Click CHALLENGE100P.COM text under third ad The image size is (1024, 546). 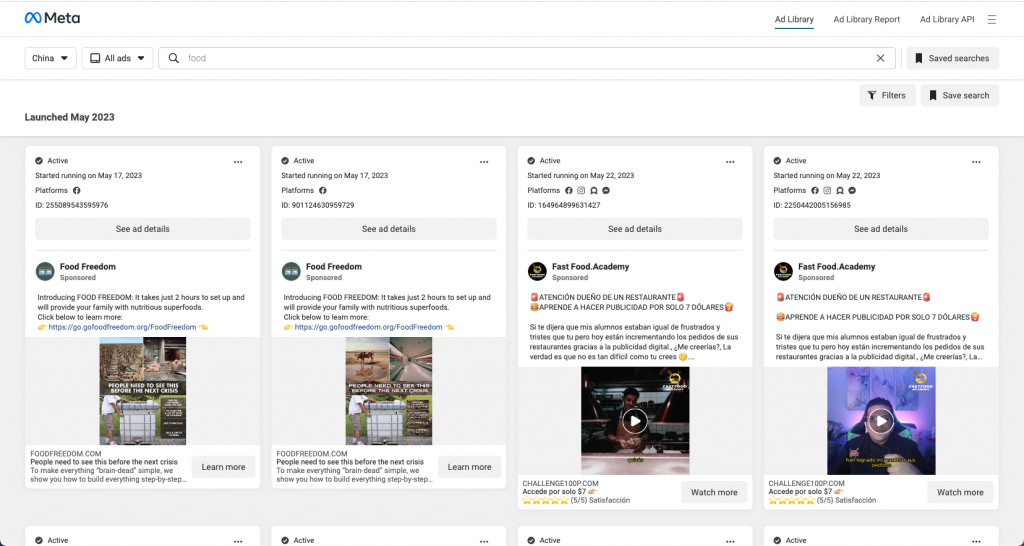560,483
